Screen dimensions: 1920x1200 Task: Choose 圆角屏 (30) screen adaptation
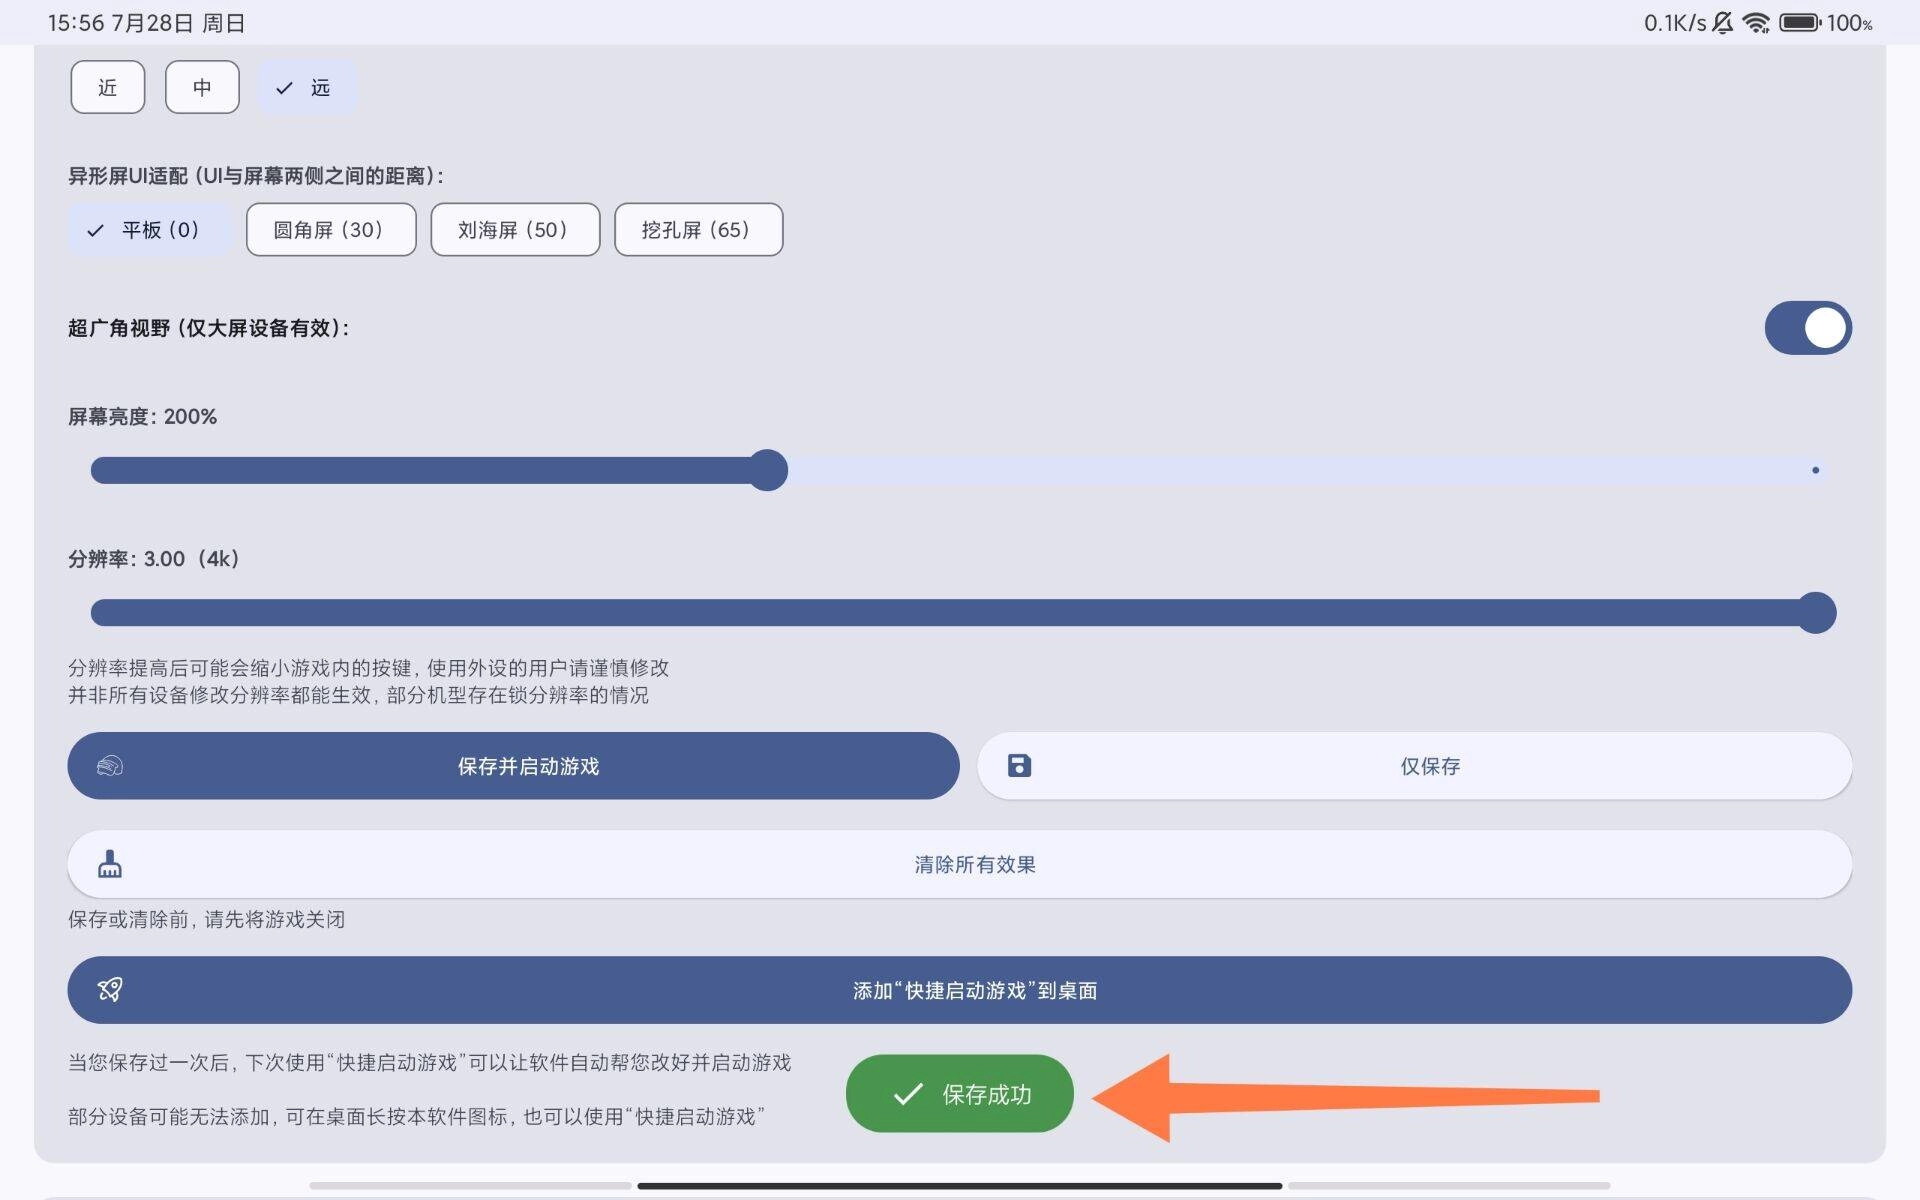[330, 230]
